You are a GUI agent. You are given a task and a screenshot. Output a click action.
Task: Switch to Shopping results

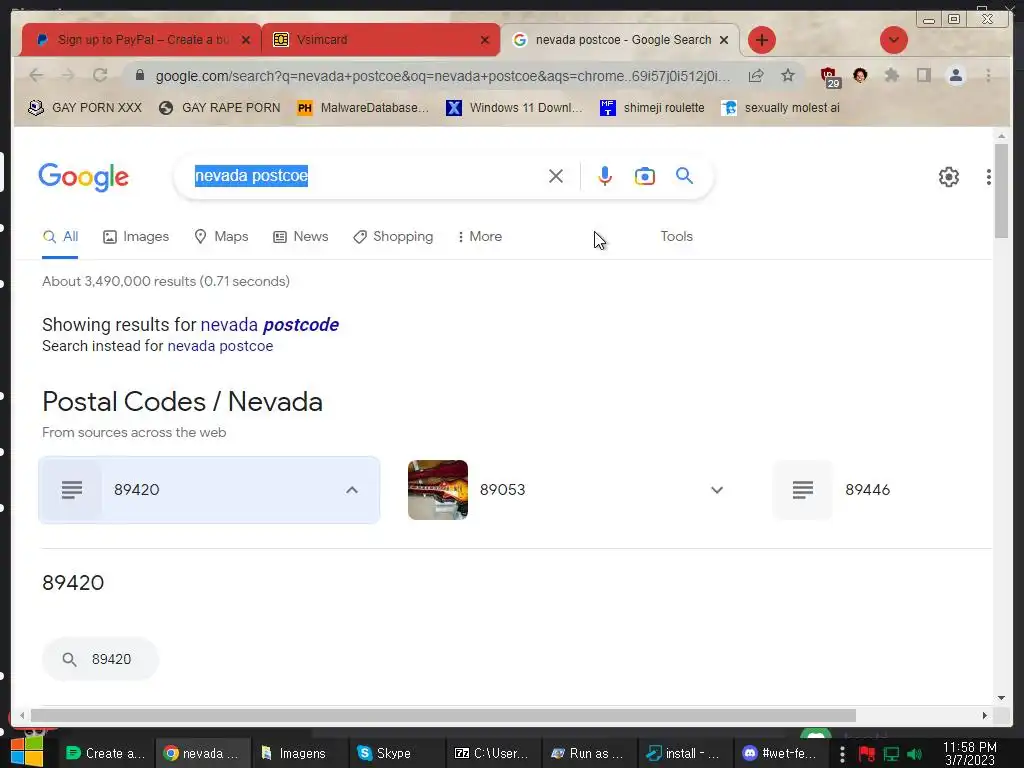click(393, 236)
